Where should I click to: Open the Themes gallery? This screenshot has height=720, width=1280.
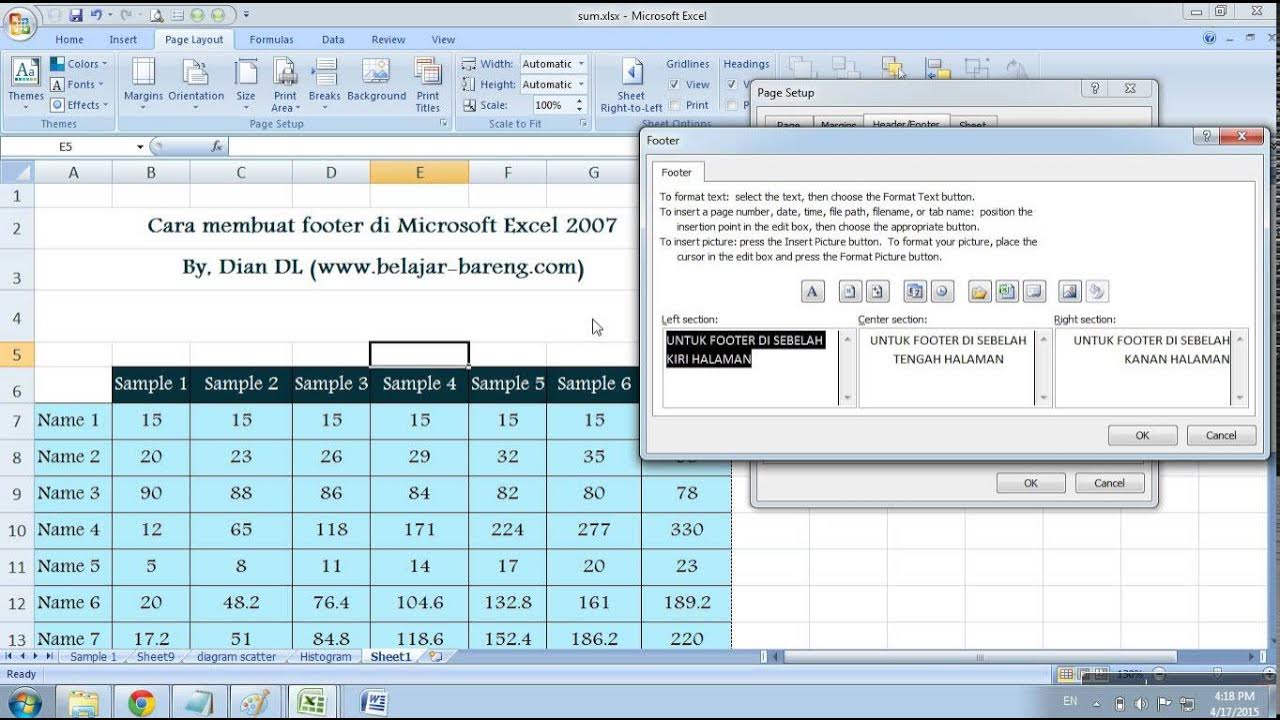tap(25, 85)
